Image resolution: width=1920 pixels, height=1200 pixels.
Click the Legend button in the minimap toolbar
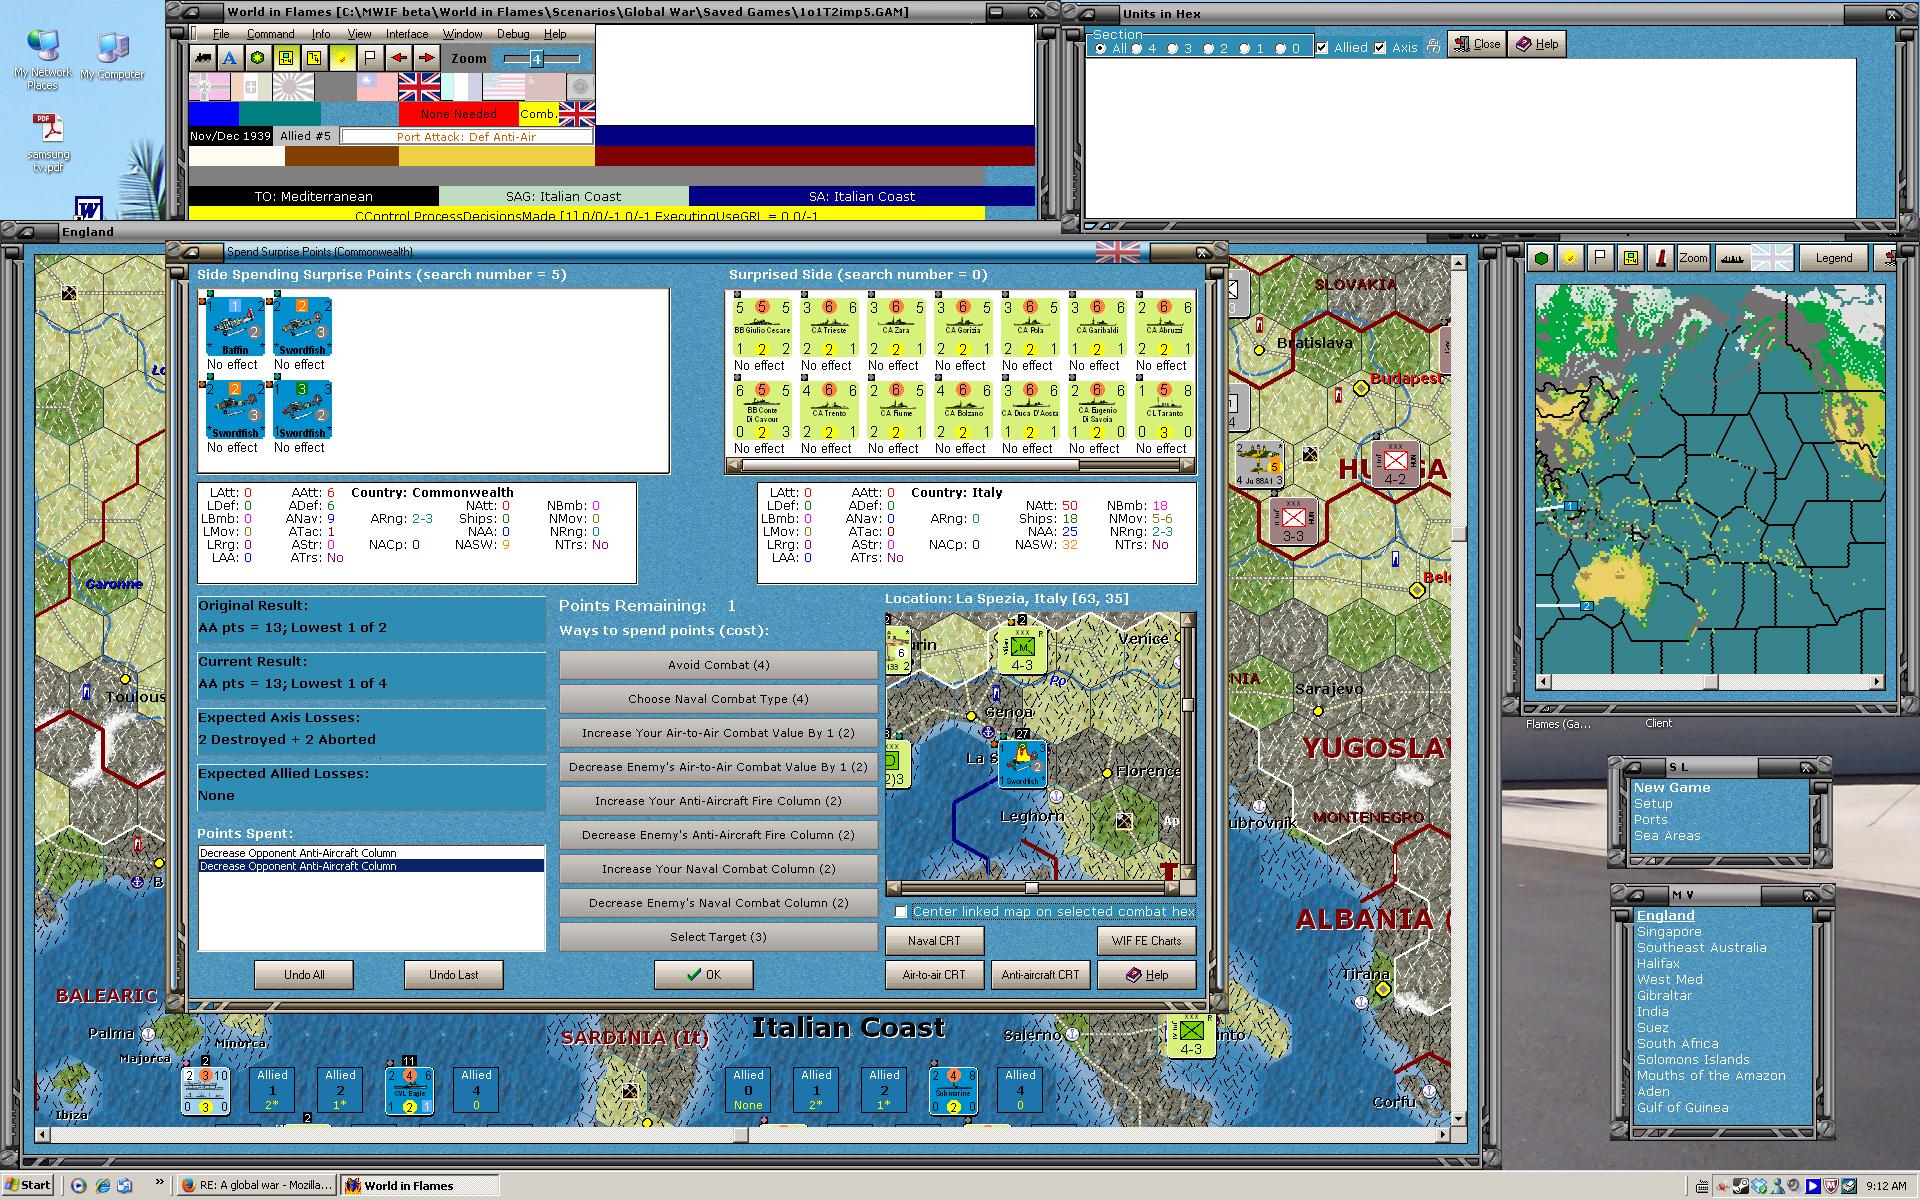[1833, 258]
